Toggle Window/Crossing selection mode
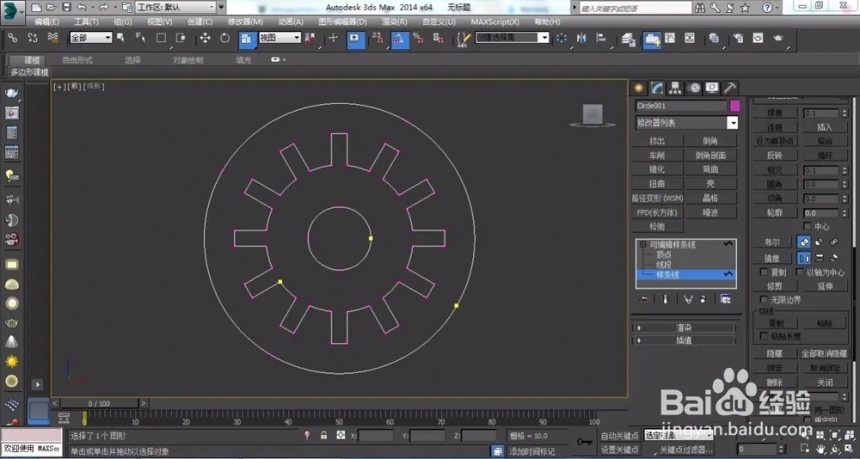 [x=180, y=38]
